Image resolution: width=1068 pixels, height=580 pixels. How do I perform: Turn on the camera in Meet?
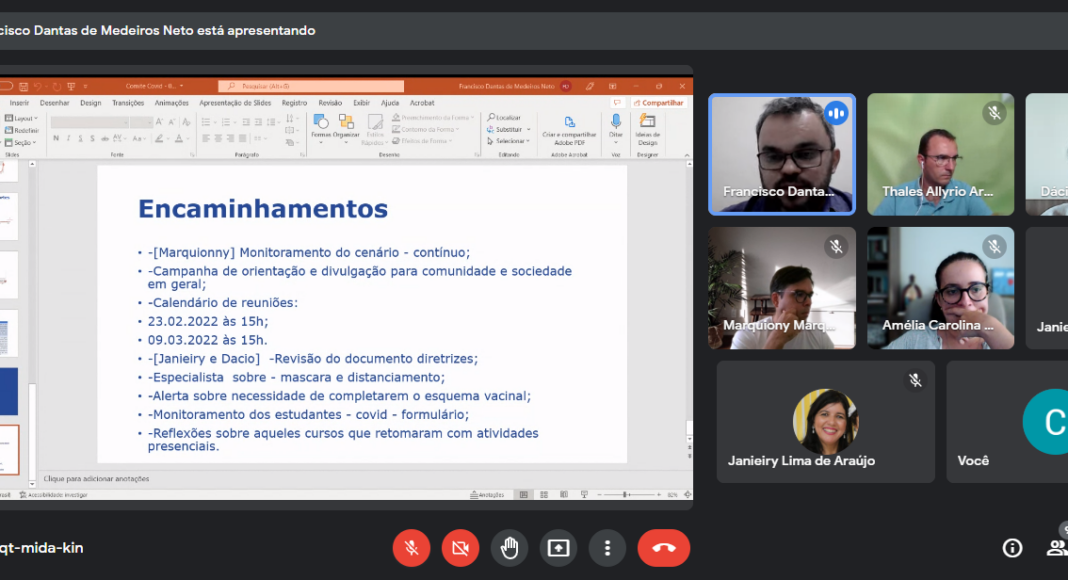(x=460, y=548)
